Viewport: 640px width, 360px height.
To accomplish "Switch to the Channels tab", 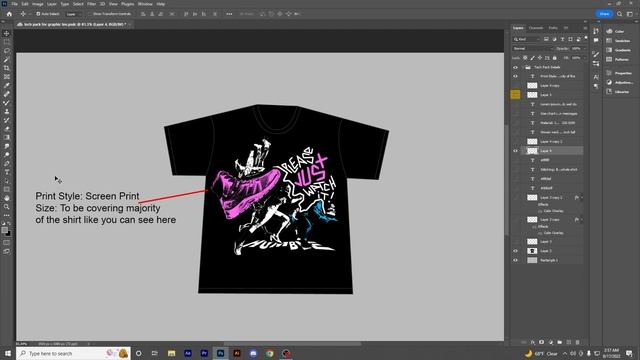I will (x=536, y=28).
